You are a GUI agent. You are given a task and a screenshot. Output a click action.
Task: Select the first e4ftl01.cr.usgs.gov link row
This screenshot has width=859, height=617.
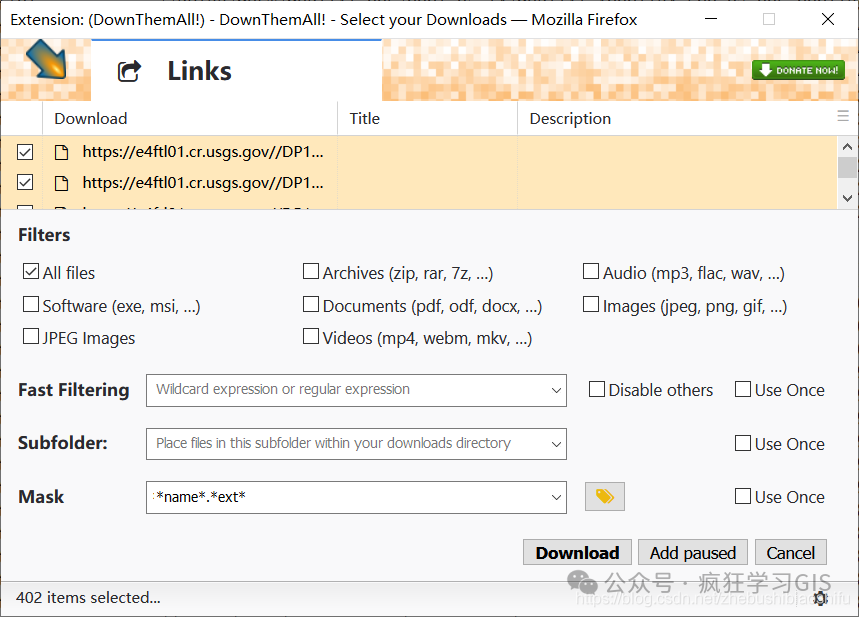(x=419, y=152)
